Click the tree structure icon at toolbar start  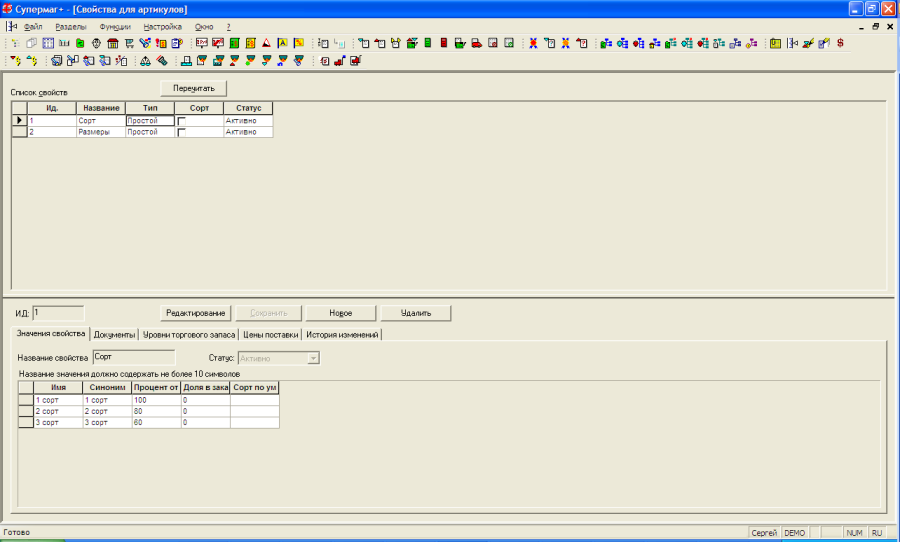pos(15,43)
